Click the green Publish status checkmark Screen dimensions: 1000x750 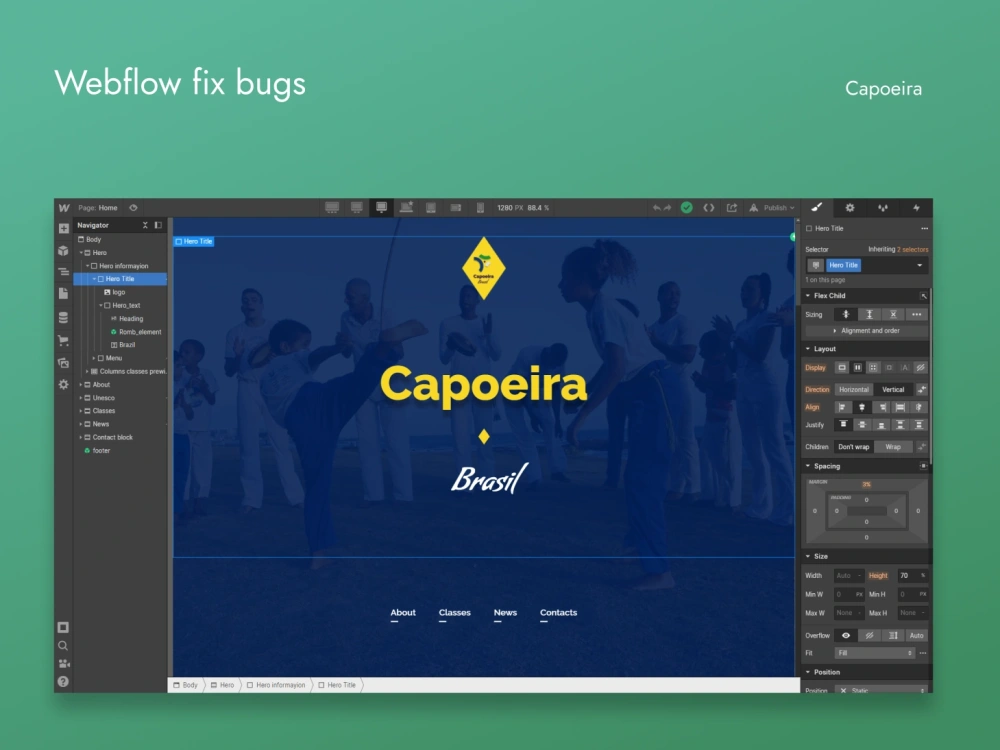tap(686, 207)
